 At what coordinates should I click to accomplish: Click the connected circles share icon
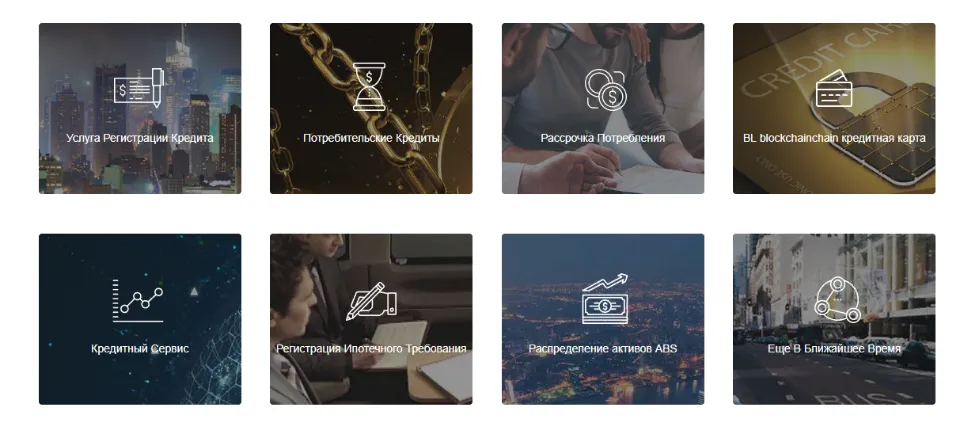point(838,300)
